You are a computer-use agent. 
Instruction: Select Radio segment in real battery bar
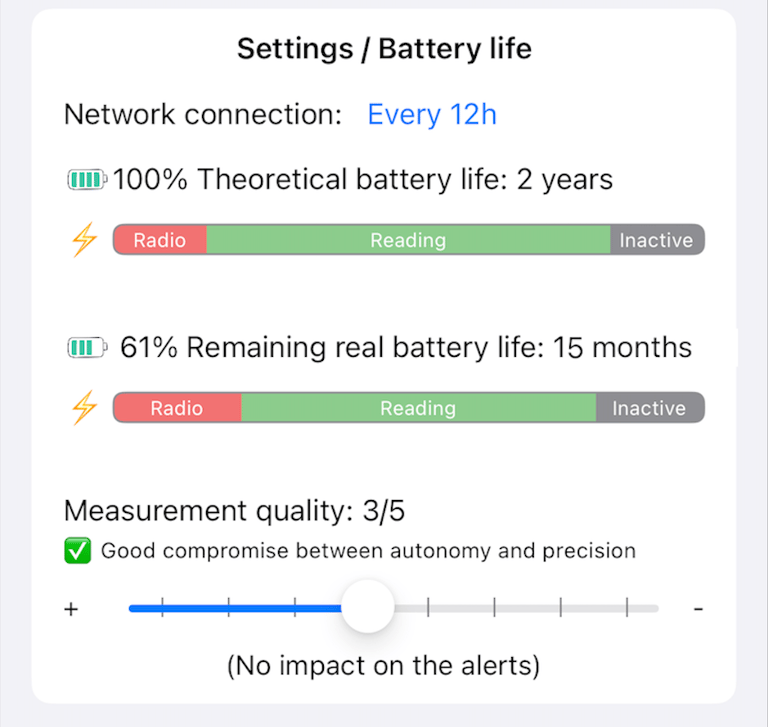177,408
